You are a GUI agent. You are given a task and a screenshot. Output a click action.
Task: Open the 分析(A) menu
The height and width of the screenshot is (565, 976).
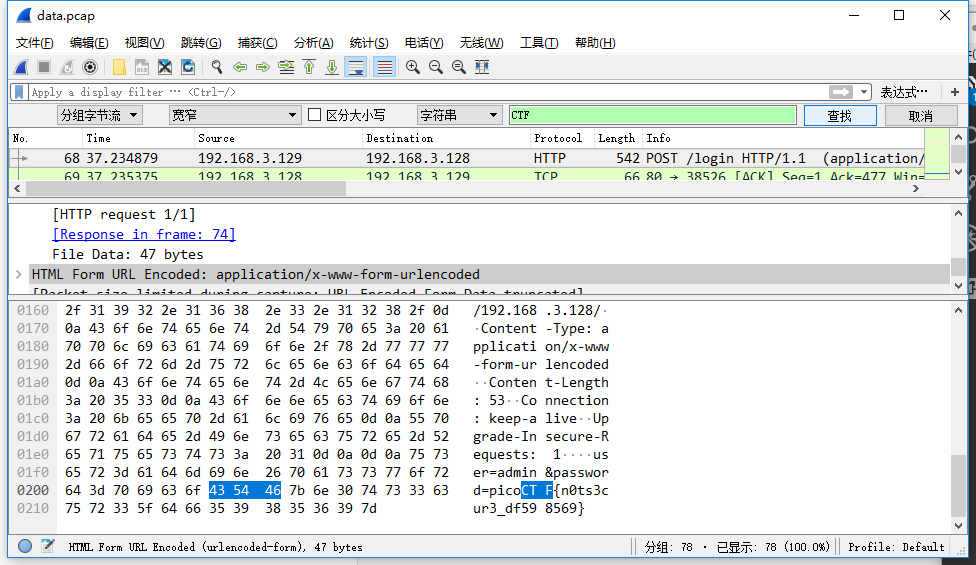coord(313,43)
